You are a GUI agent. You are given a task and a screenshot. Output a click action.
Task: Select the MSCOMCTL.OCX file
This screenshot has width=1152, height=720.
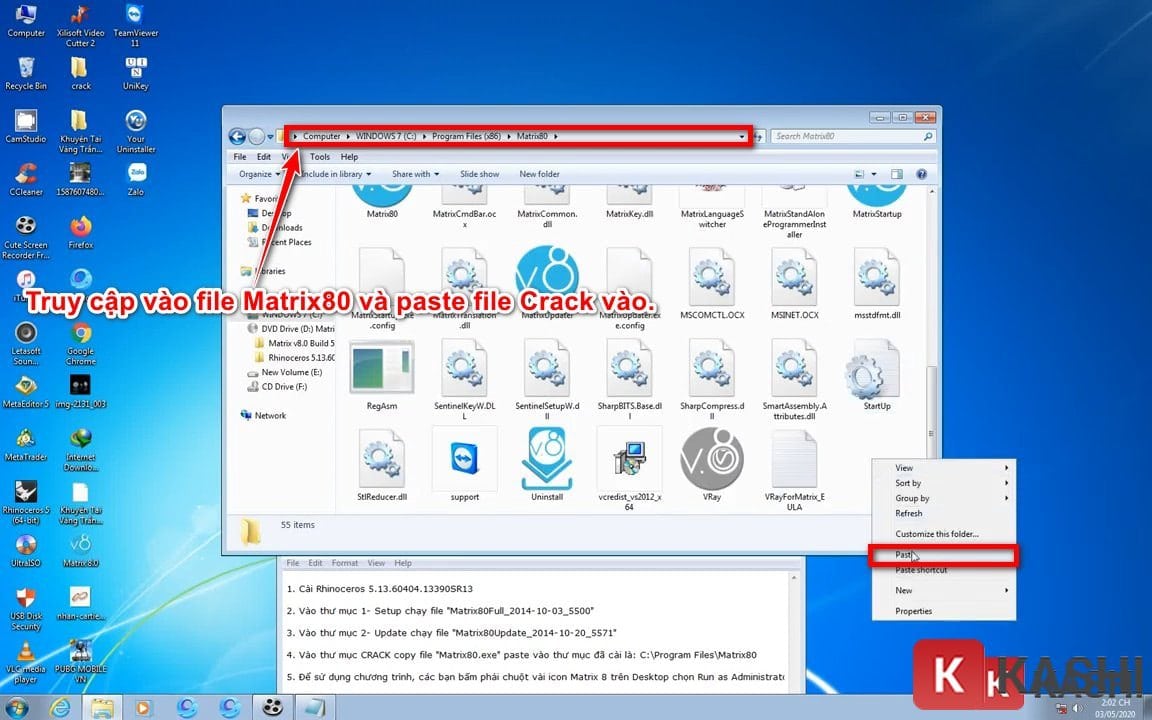tap(711, 283)
